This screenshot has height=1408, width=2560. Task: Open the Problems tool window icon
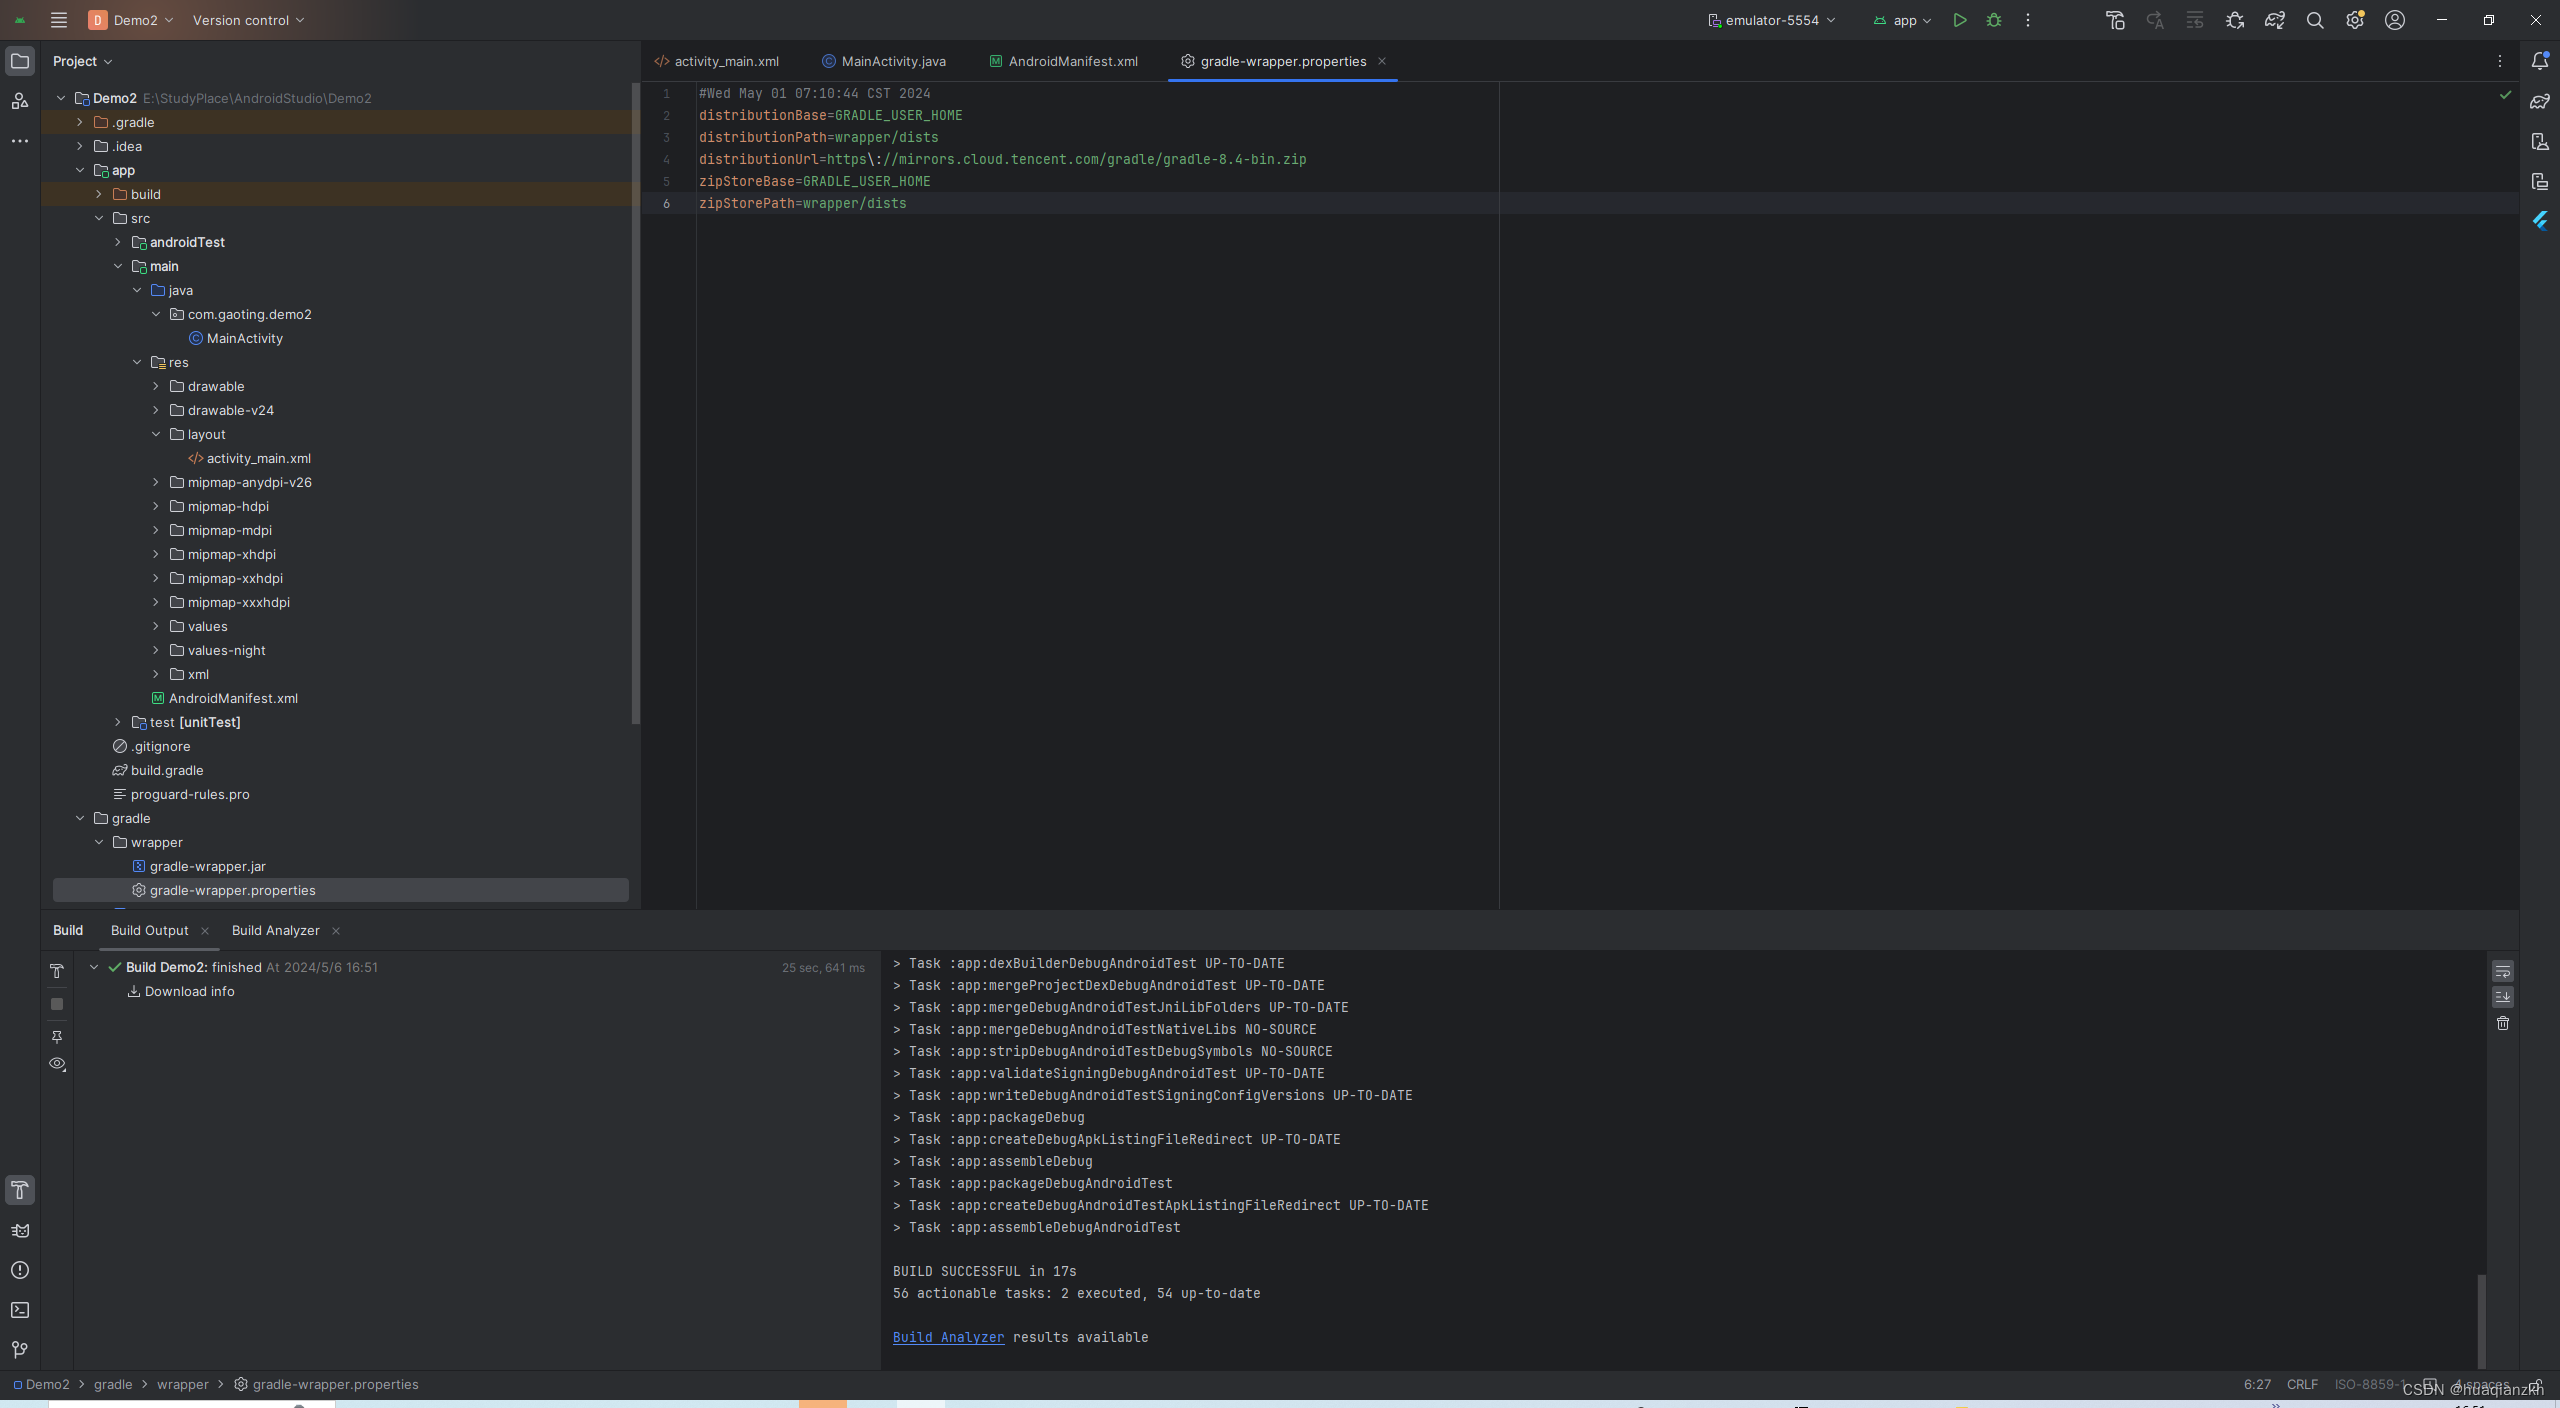pyautogui.click(x=20, y=1270)
